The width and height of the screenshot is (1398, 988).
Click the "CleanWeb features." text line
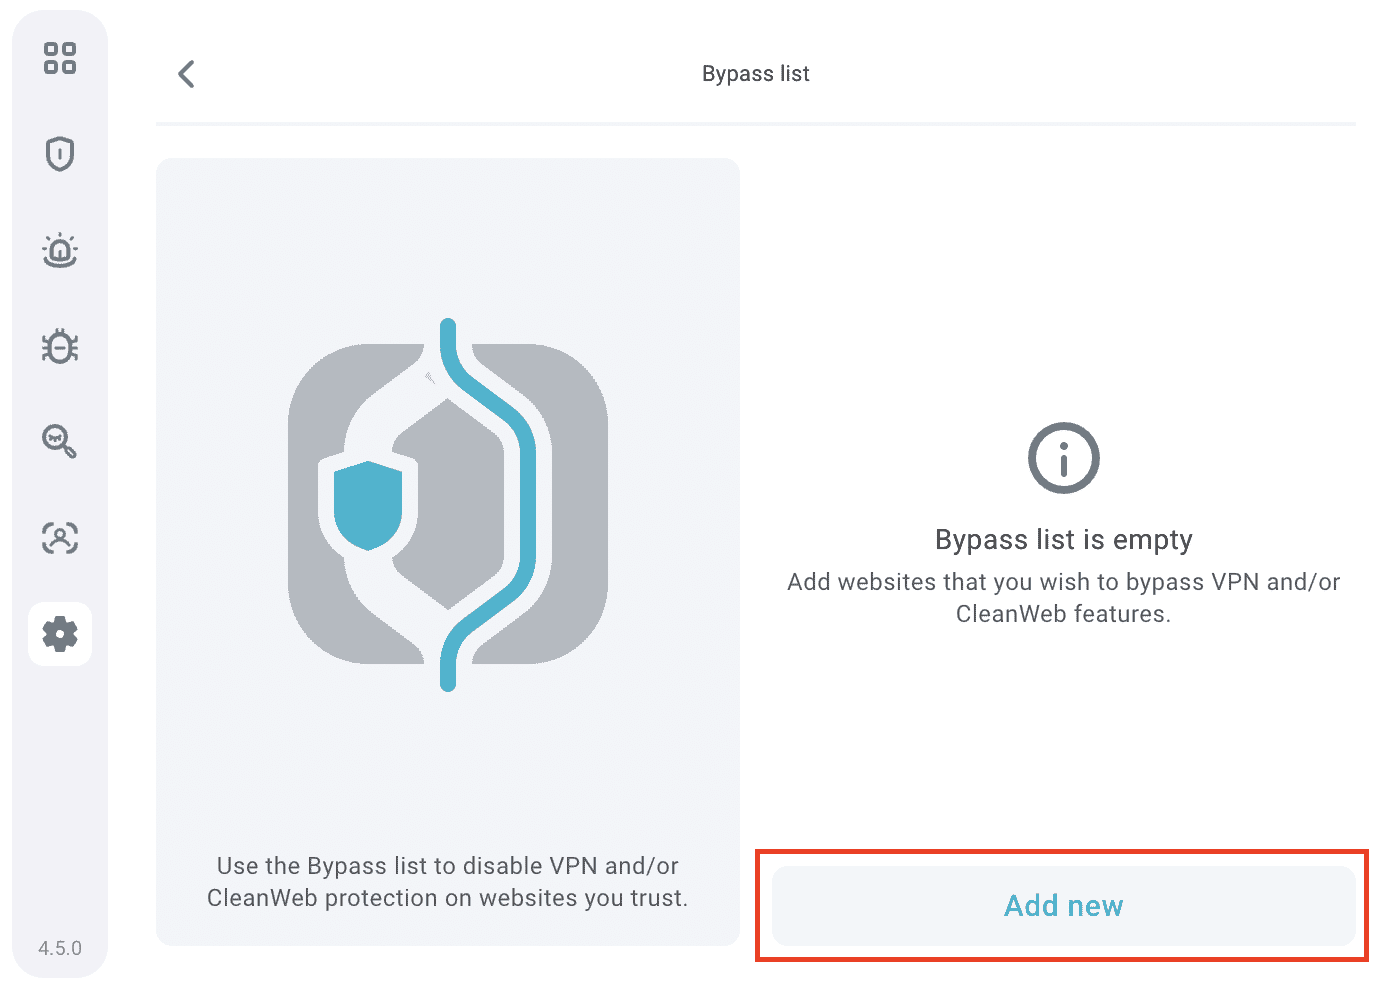1063,614
